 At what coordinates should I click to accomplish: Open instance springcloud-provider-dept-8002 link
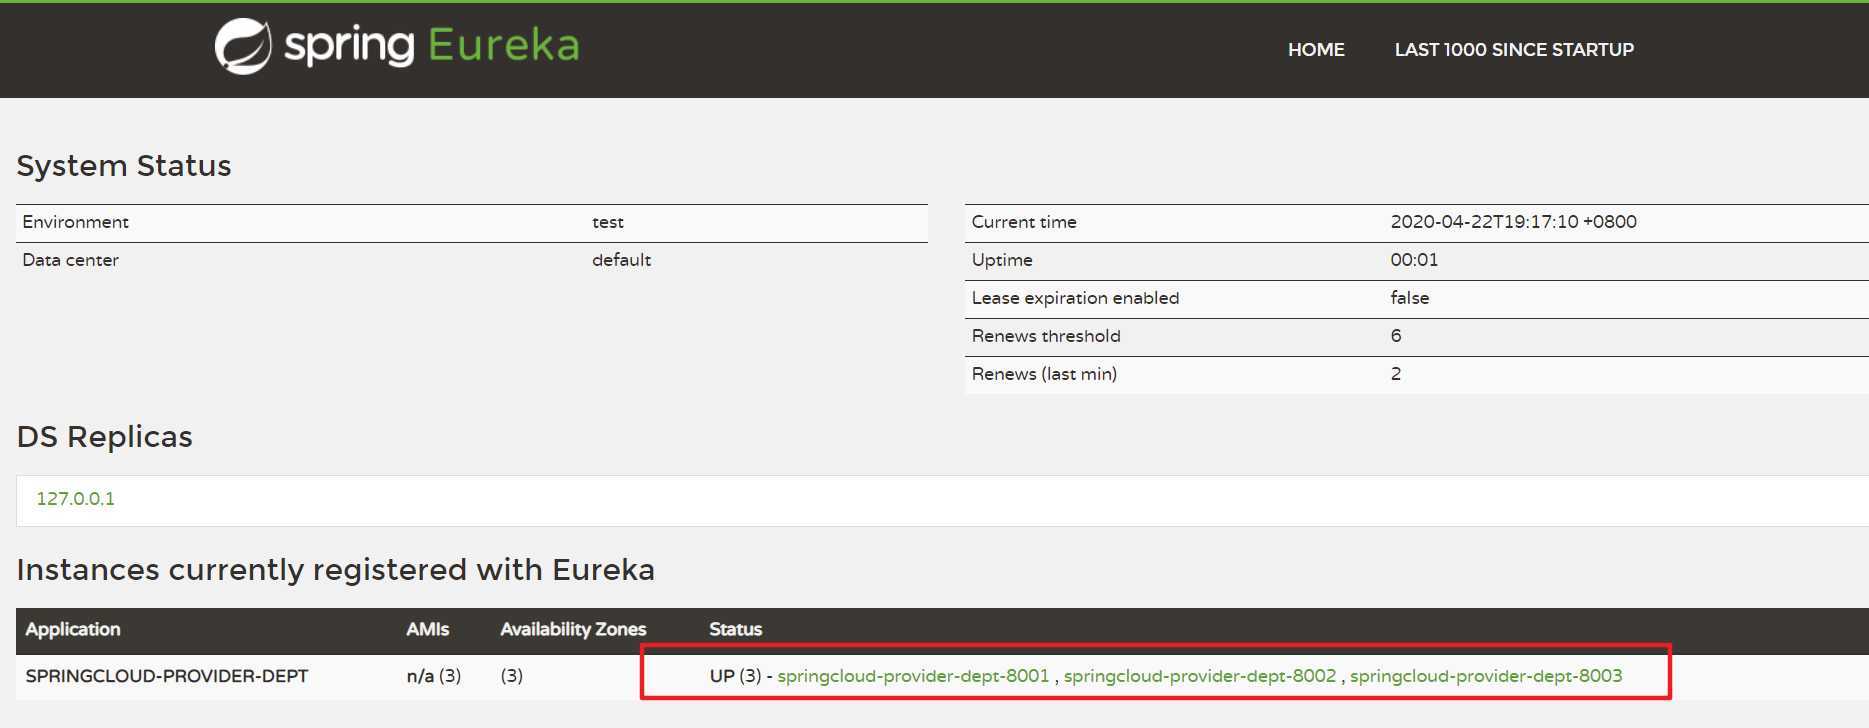1200,676
